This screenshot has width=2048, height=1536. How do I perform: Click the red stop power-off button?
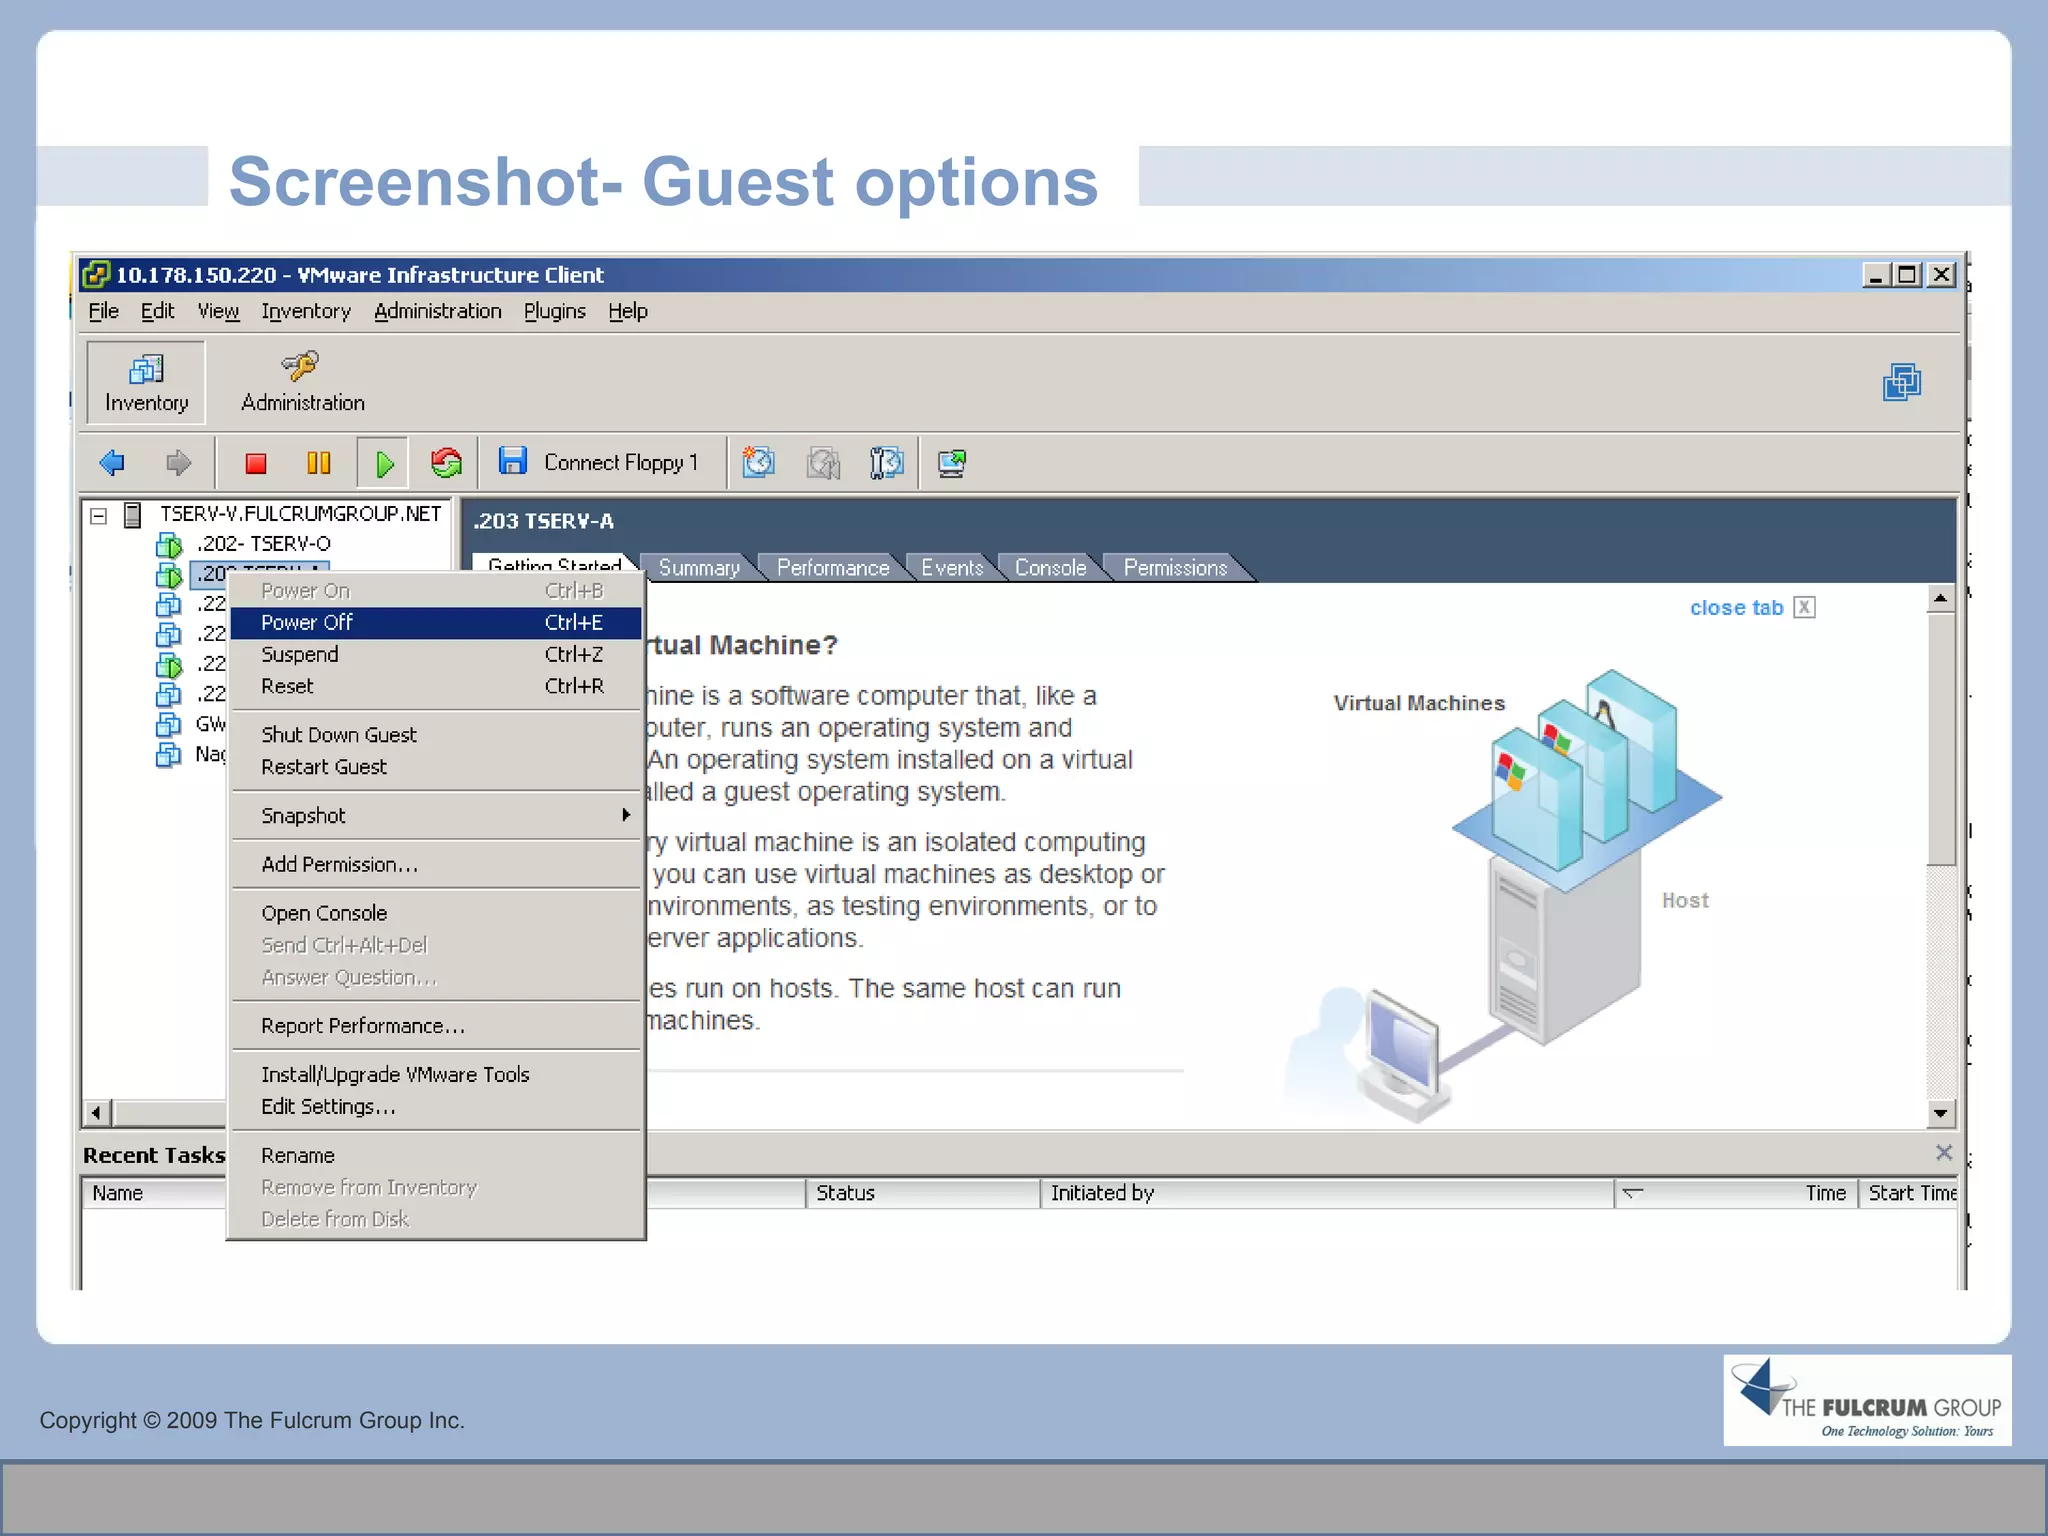[256, 463]
